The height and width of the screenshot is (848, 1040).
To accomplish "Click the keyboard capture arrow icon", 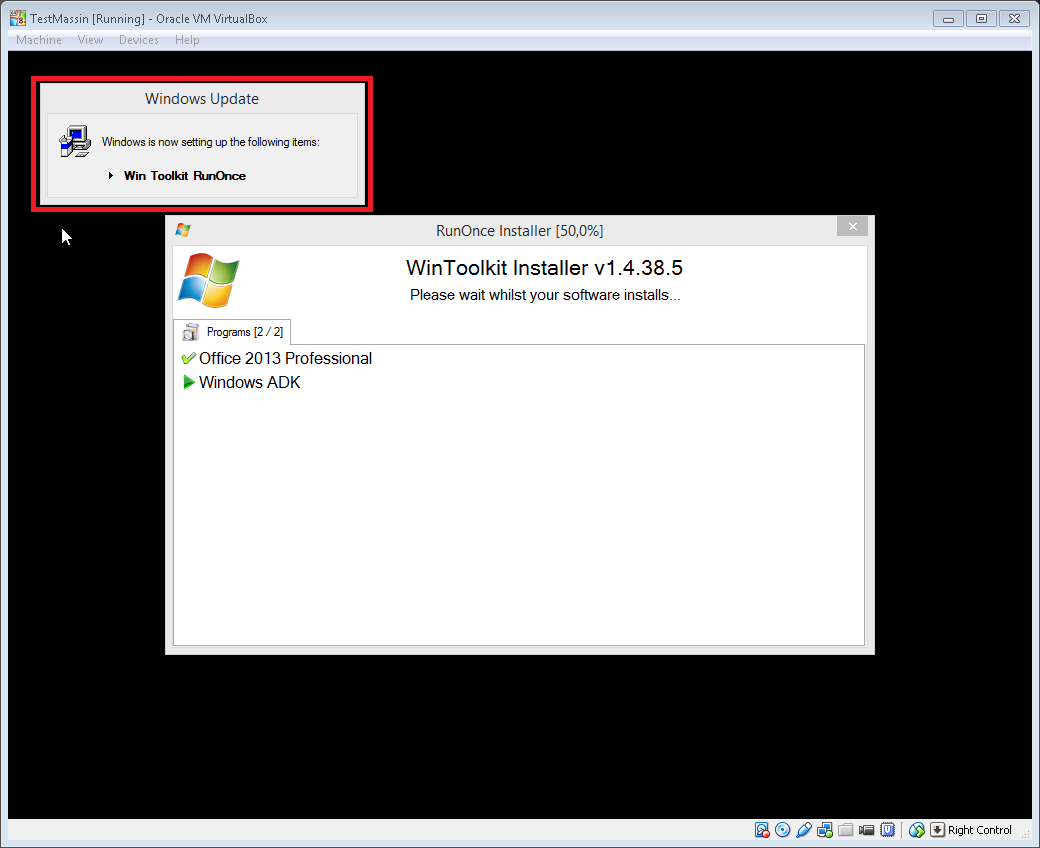I will tap(937, 830).
